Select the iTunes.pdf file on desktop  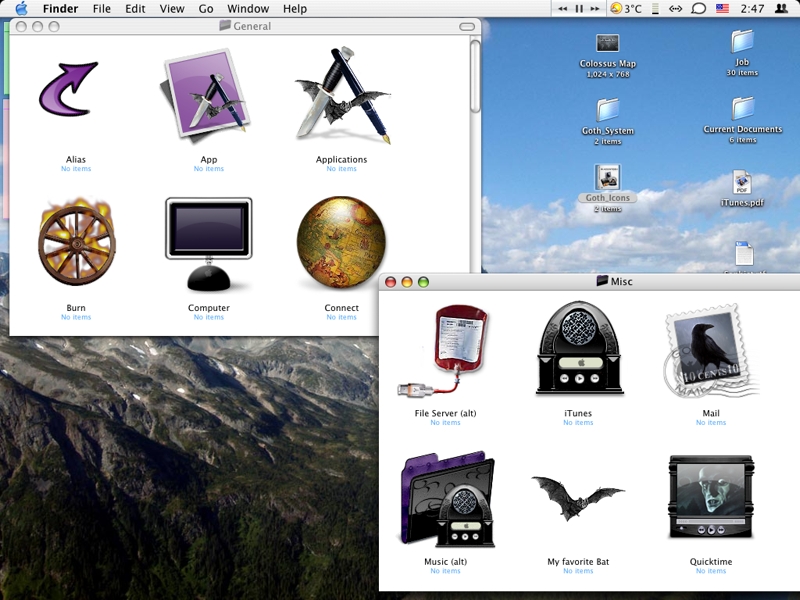[742, 184]
